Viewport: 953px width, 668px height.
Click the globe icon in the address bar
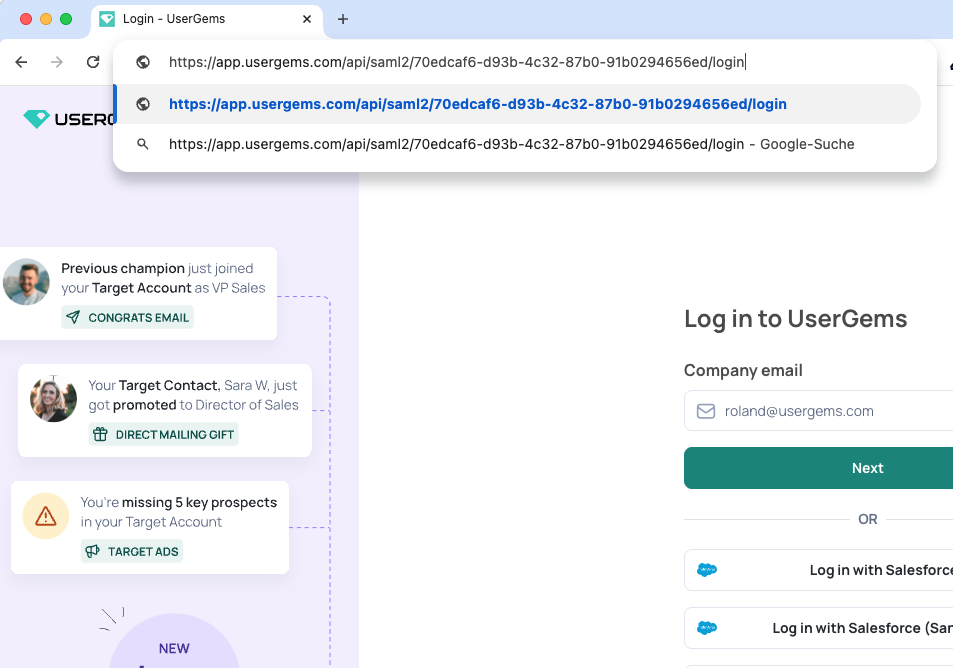(143, 62)
